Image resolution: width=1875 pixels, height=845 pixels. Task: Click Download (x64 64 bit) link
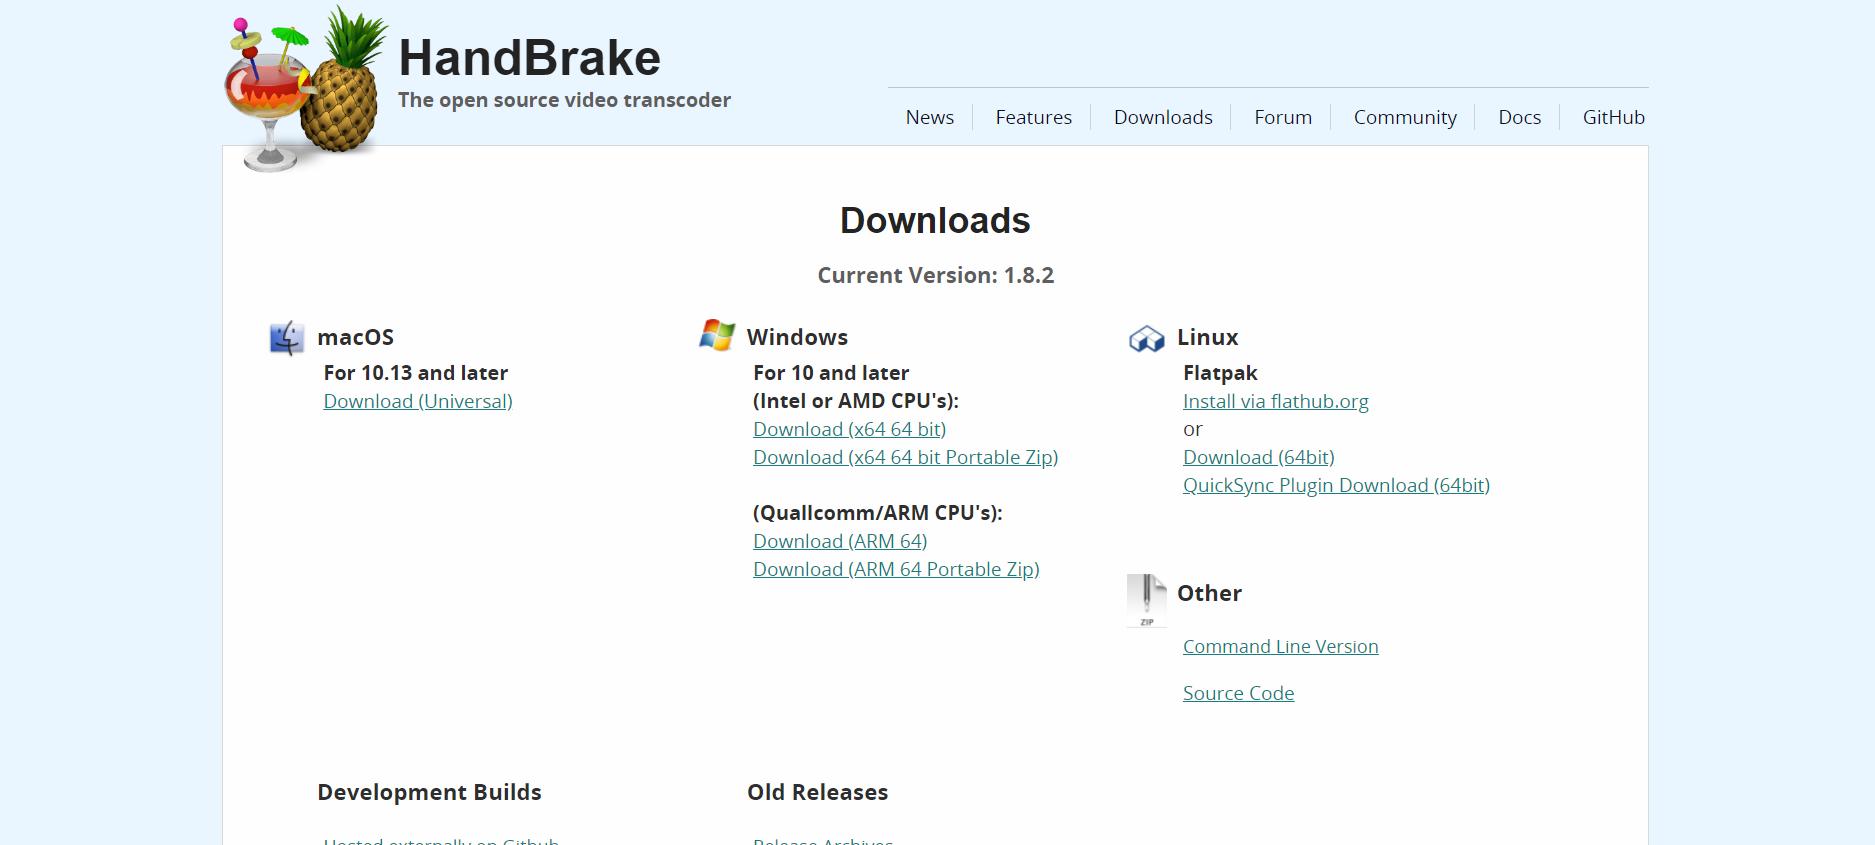[850, 429]
